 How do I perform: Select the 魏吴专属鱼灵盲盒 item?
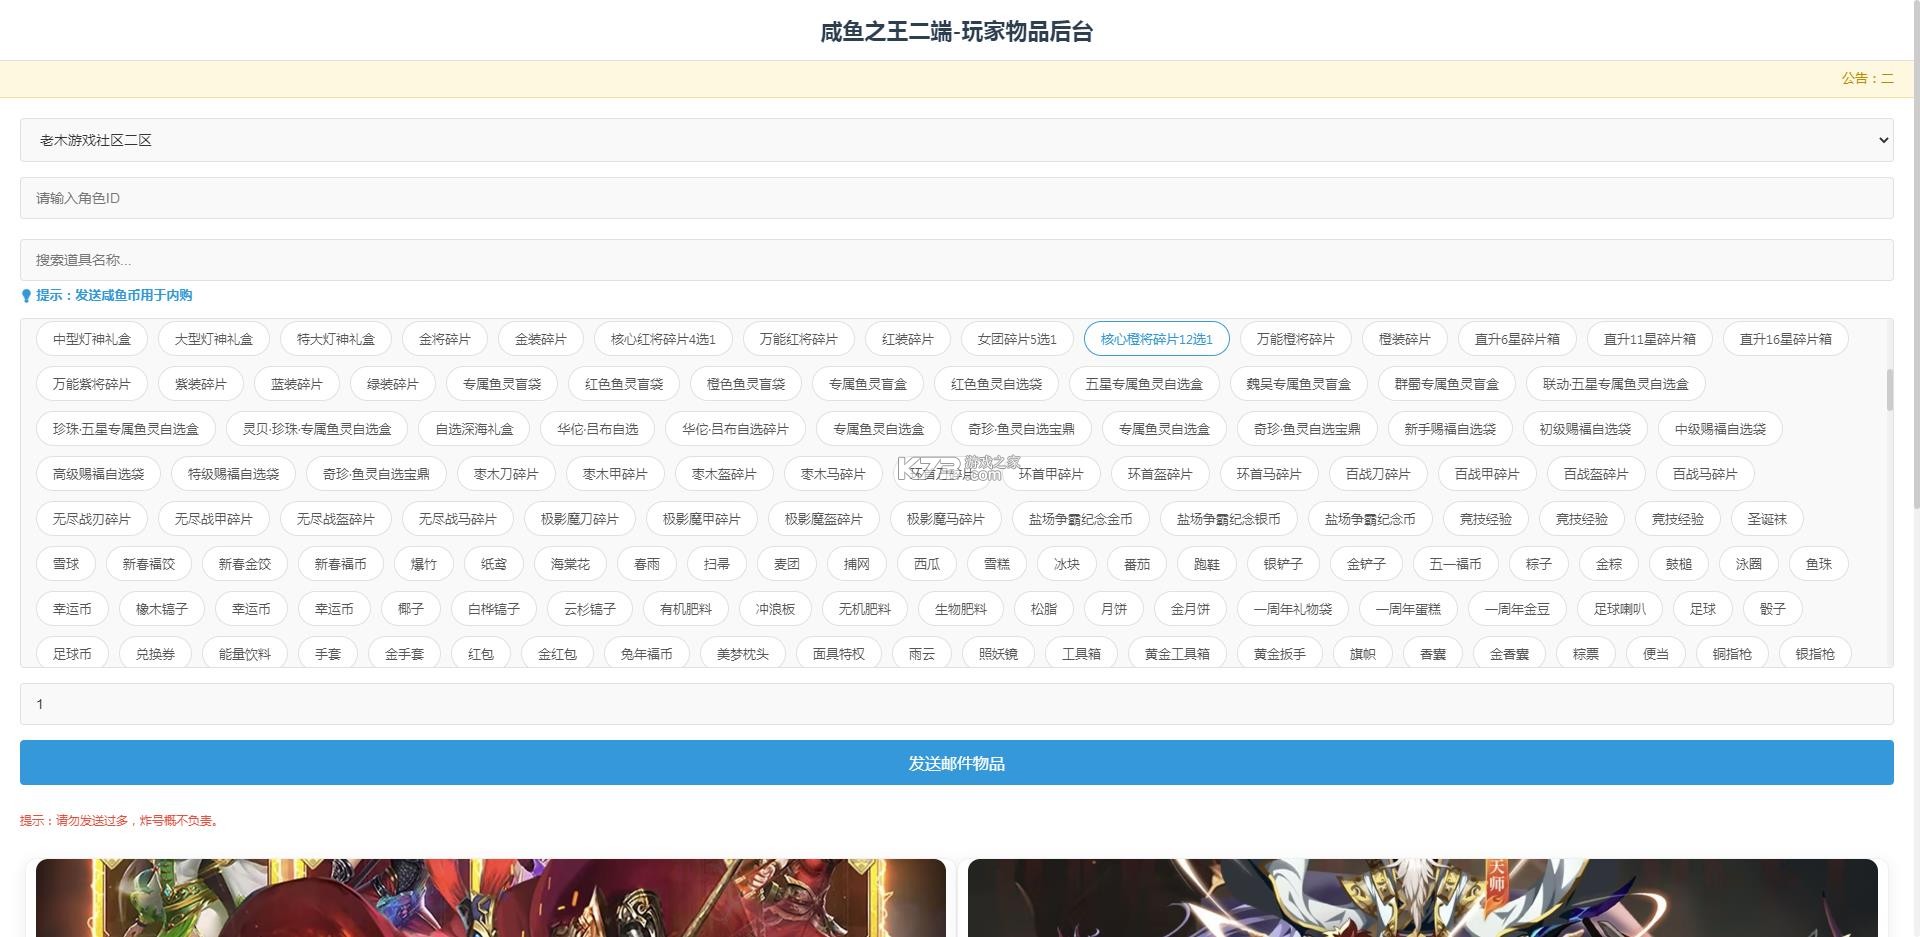[x=1298, y=384]
